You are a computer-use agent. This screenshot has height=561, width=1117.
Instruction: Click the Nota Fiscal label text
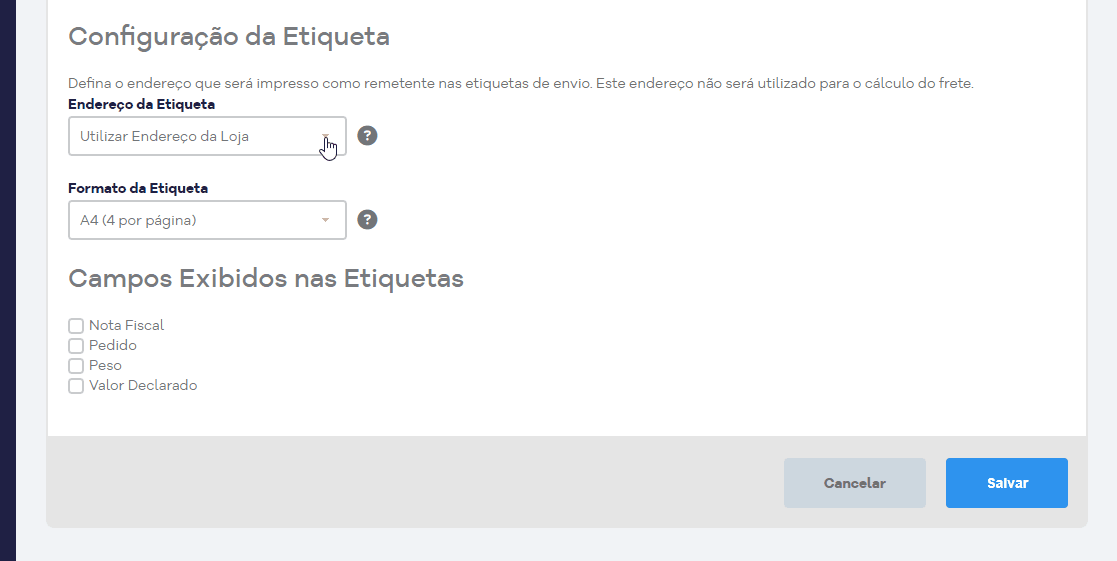126,325
